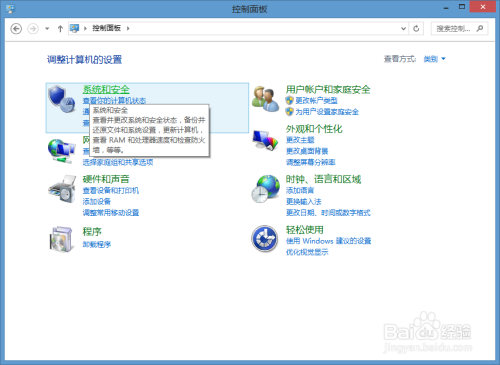Click 为用户设置家庭安全 link
The width and height of the screenshot is (500, 365).
click(x=327, y=112)
